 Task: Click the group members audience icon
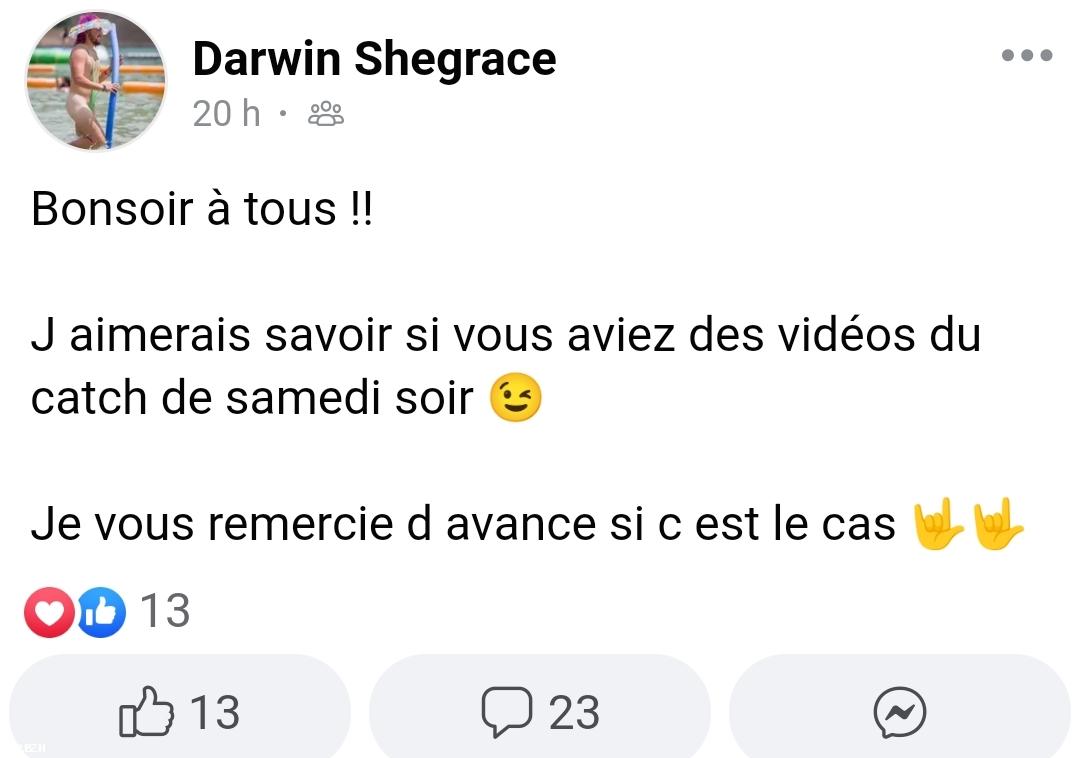[326, 114]
